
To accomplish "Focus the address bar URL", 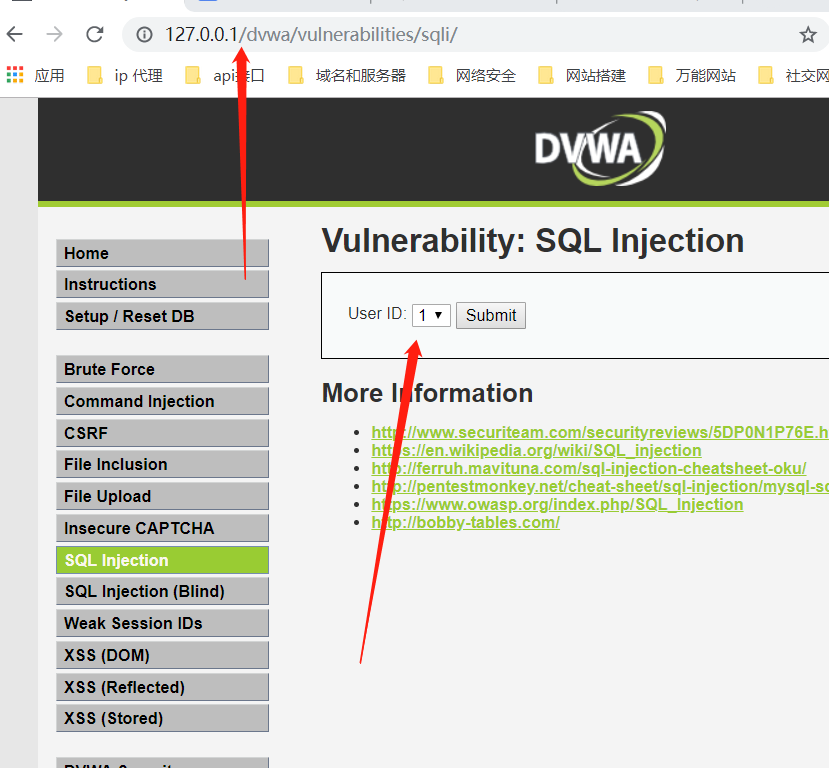I will pyautogui.click(x=311, y=35).
